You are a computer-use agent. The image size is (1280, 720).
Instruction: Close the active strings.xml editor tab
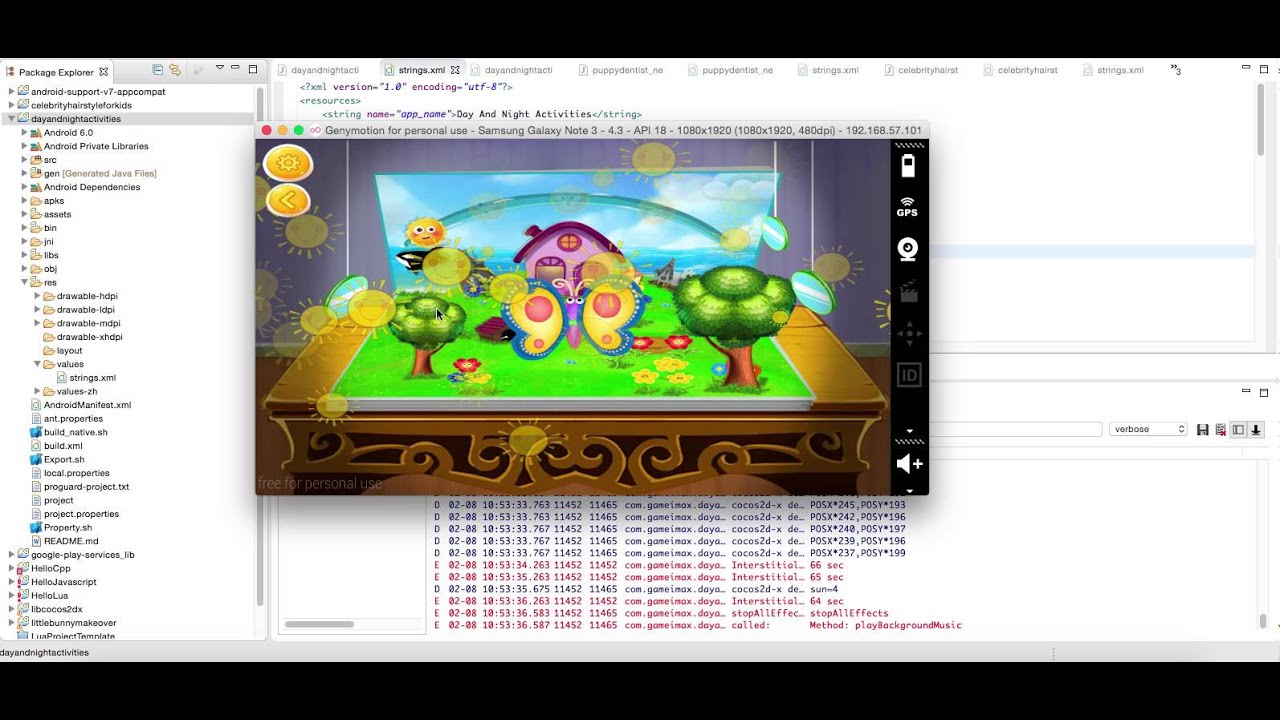(455, 70)
